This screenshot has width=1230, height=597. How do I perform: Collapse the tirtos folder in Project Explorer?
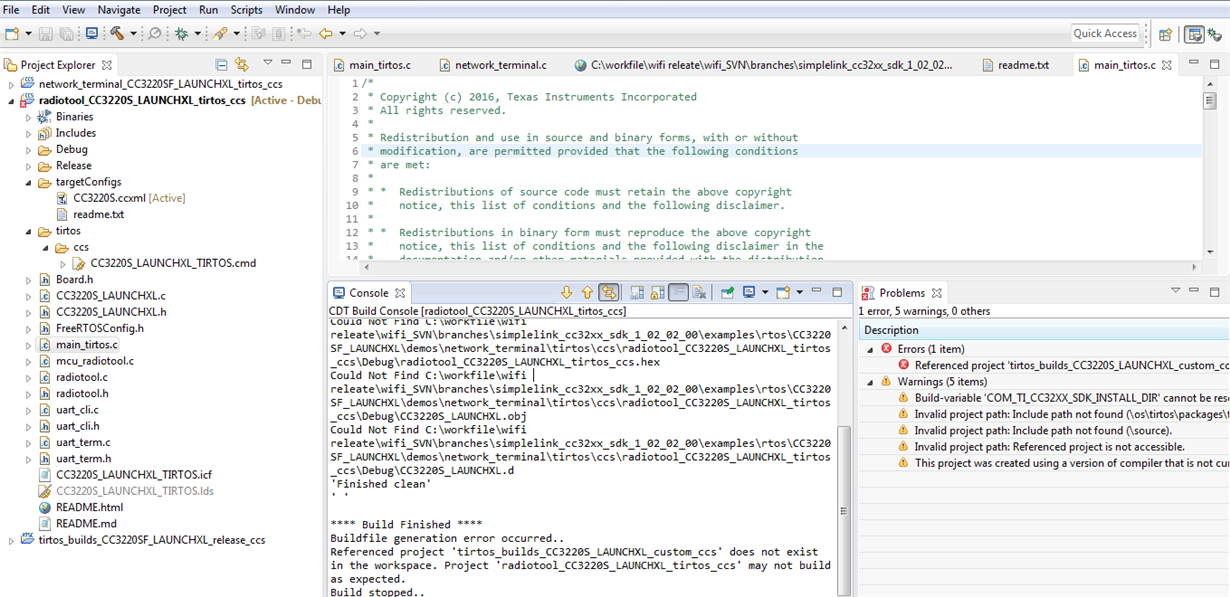pyautogui.click(x=29, y=230)
